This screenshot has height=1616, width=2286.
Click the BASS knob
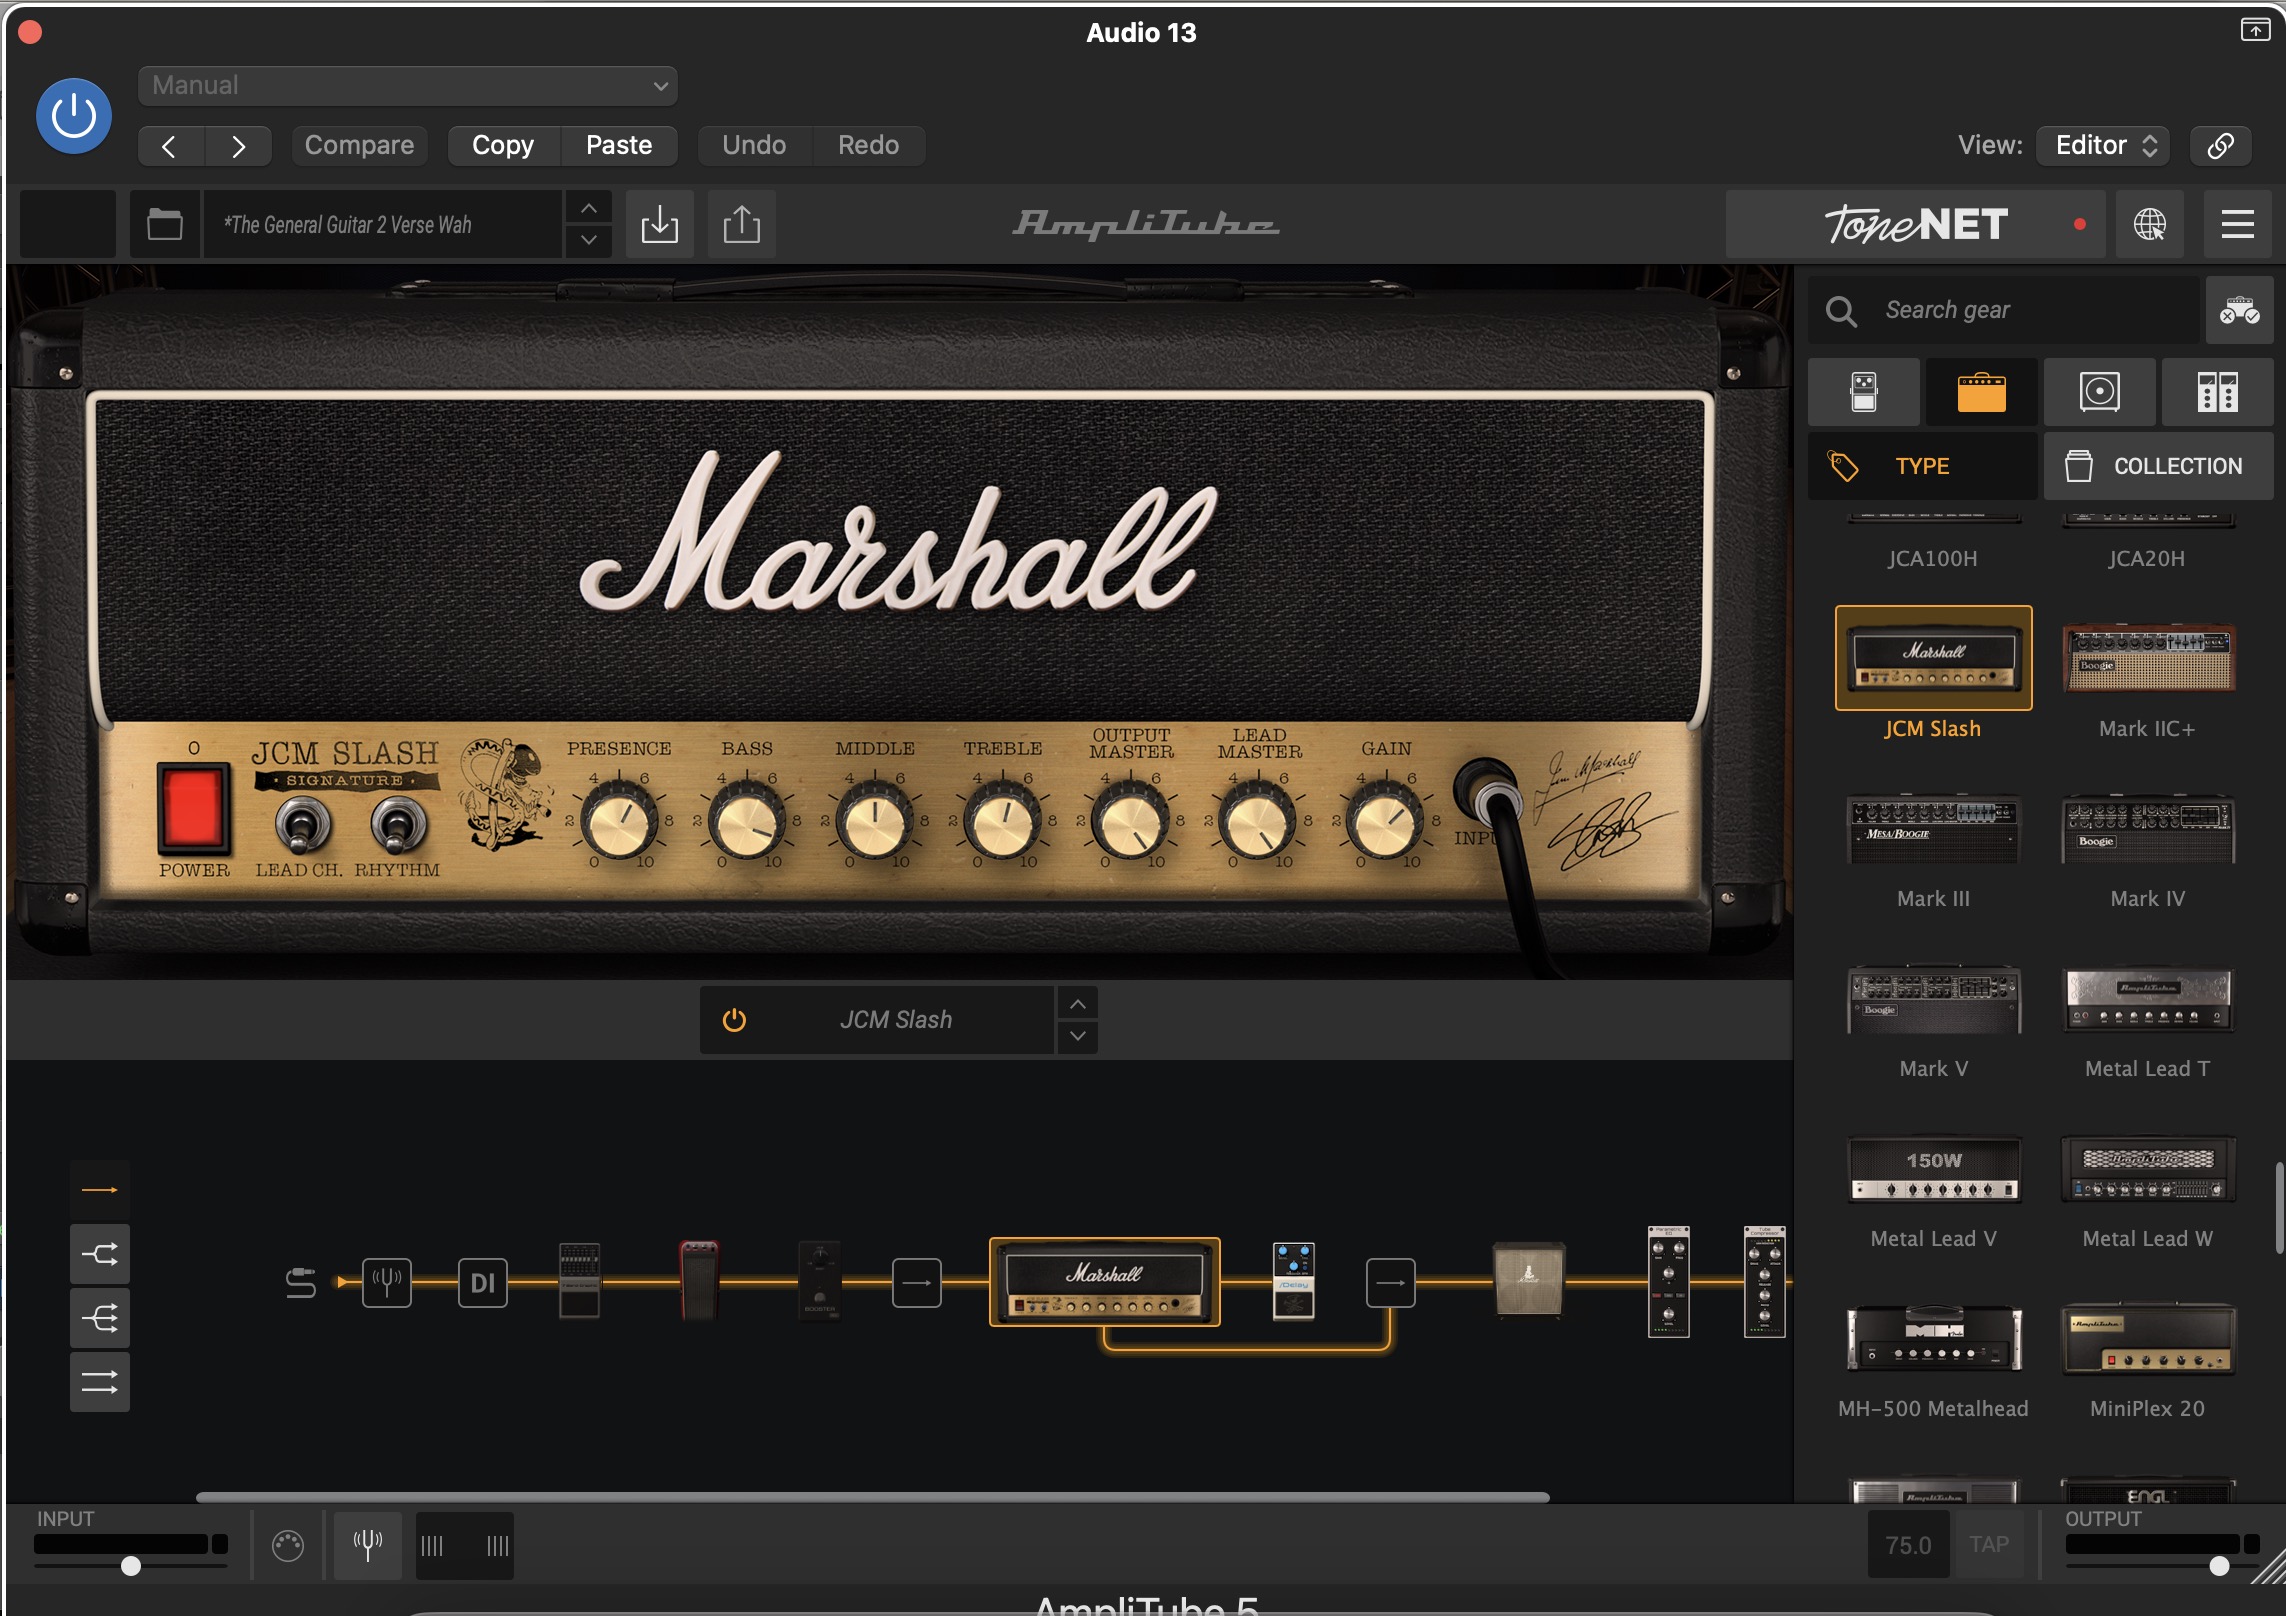pyautogui.click(x=747, y=822)
